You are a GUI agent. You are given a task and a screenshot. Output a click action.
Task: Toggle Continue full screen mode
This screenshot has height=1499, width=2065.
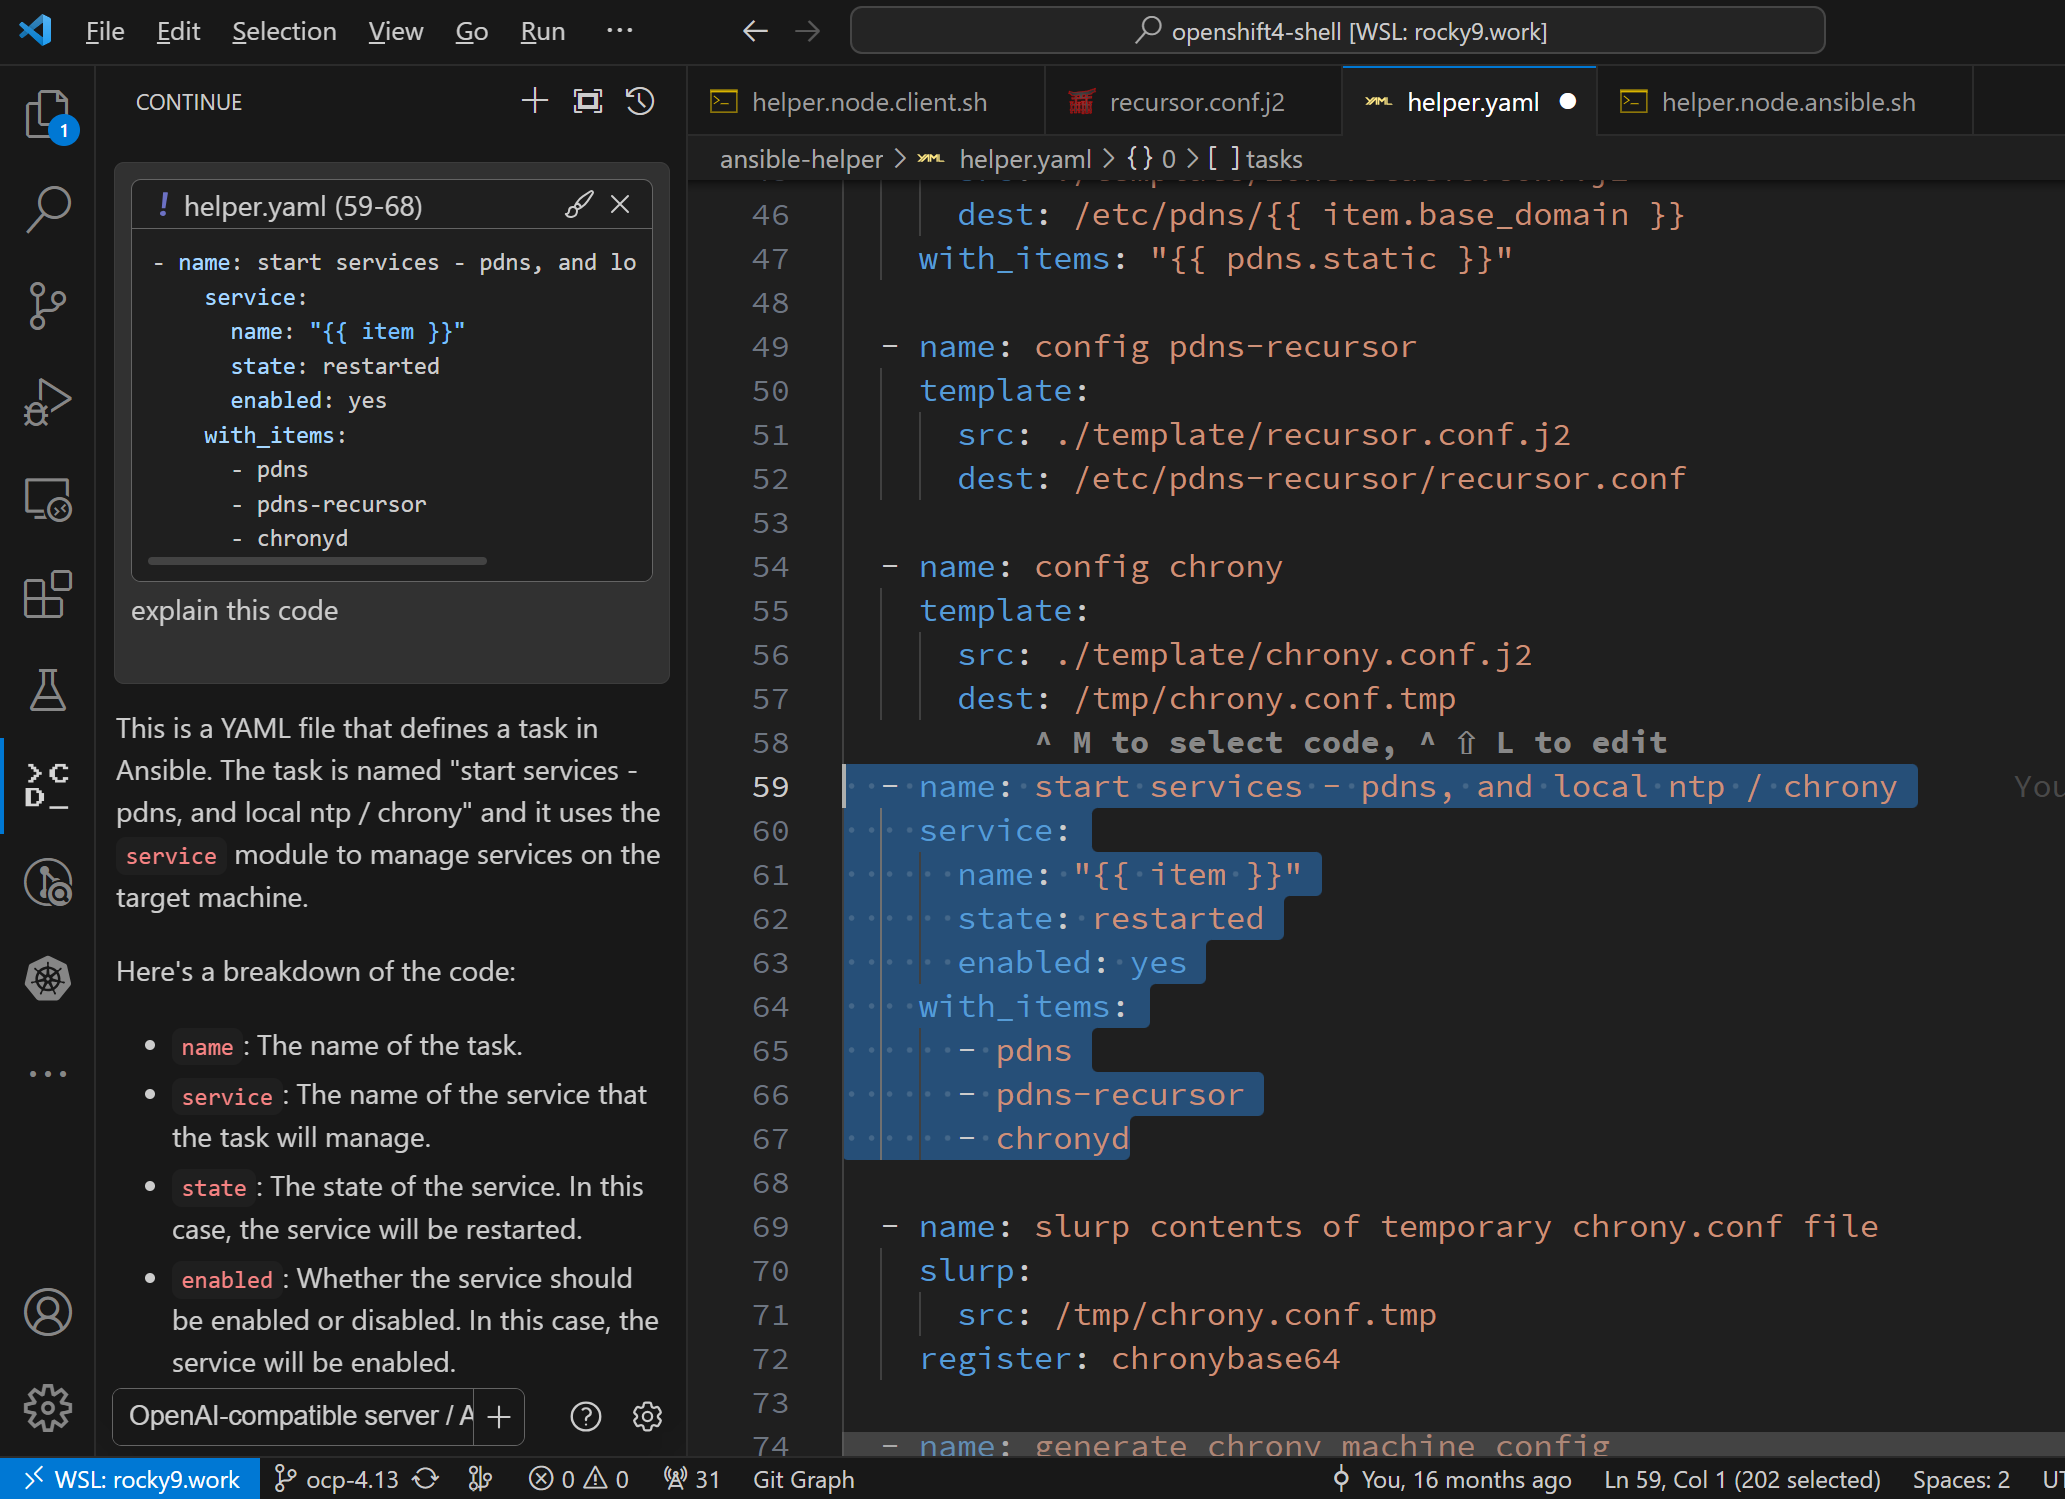[588, 101]
